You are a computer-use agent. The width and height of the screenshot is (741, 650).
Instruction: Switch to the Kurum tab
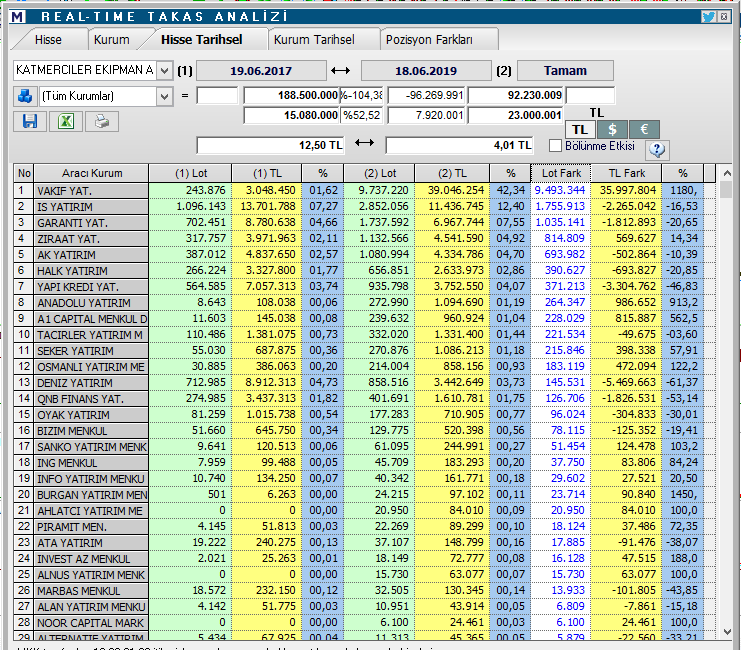[112, 40]
